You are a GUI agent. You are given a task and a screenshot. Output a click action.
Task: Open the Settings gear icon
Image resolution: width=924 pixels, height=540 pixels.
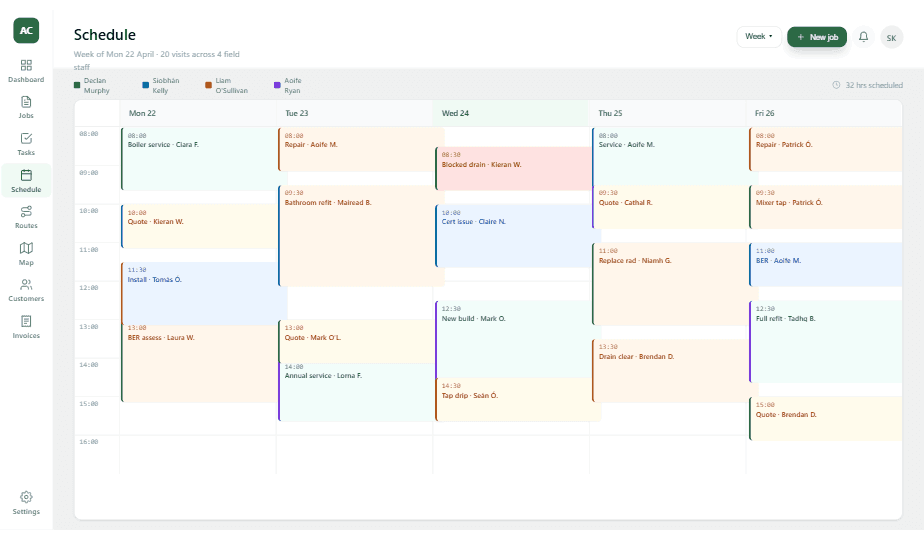point(26,497)
